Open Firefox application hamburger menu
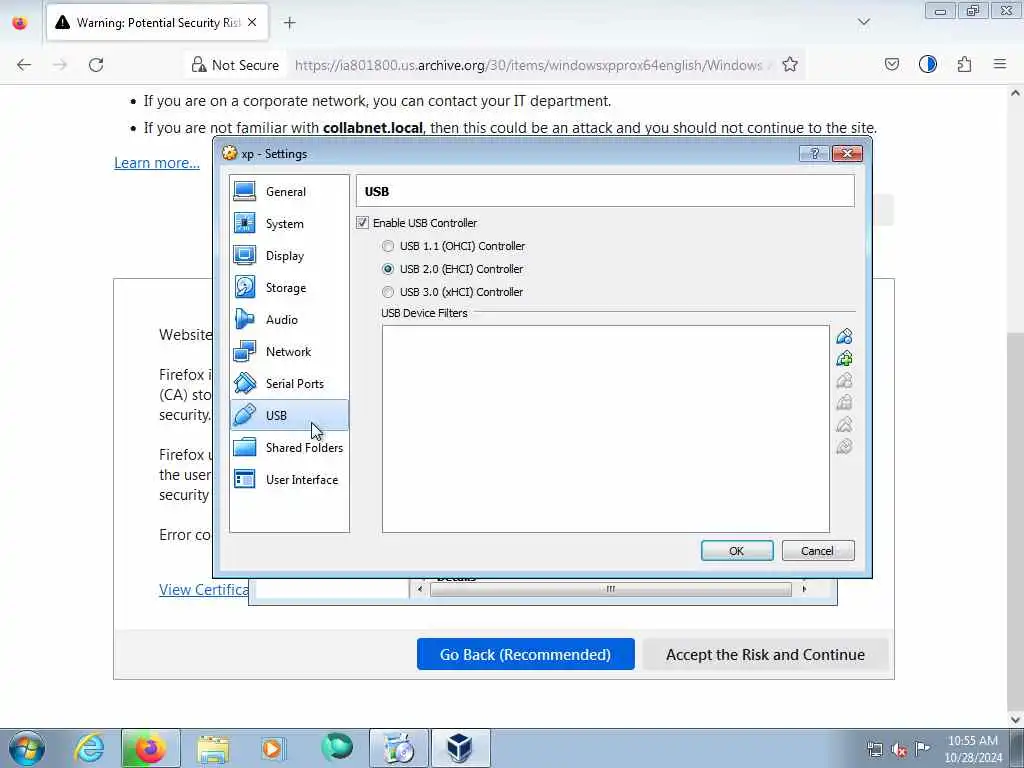1024x768 pixels. click(x=1000, y=64)
